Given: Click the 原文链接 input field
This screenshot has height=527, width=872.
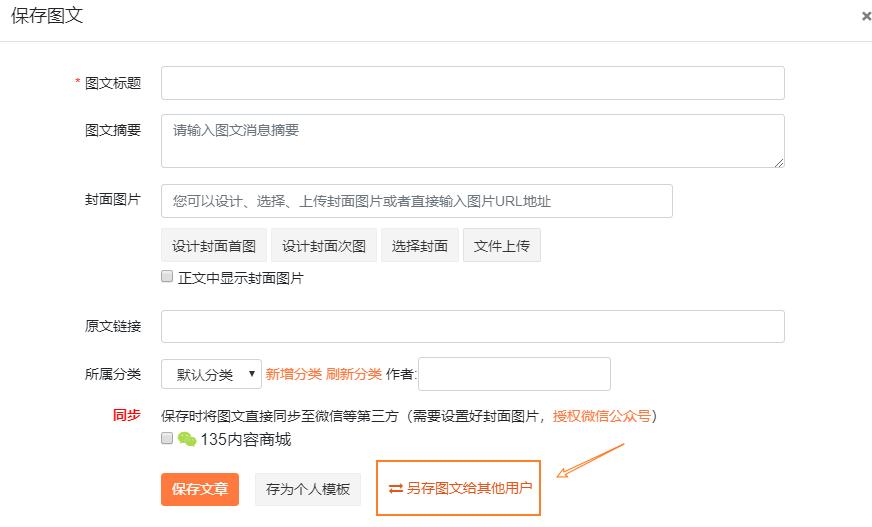Looking at the screenshot, I should click(473, 327).
